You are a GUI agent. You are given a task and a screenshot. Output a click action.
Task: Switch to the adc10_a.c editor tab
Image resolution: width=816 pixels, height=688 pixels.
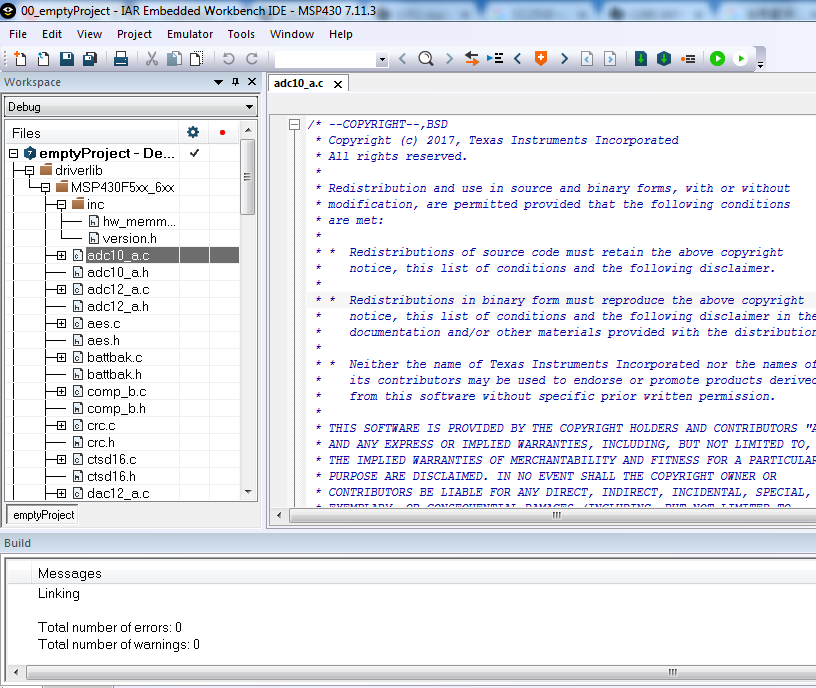point(300,84)
